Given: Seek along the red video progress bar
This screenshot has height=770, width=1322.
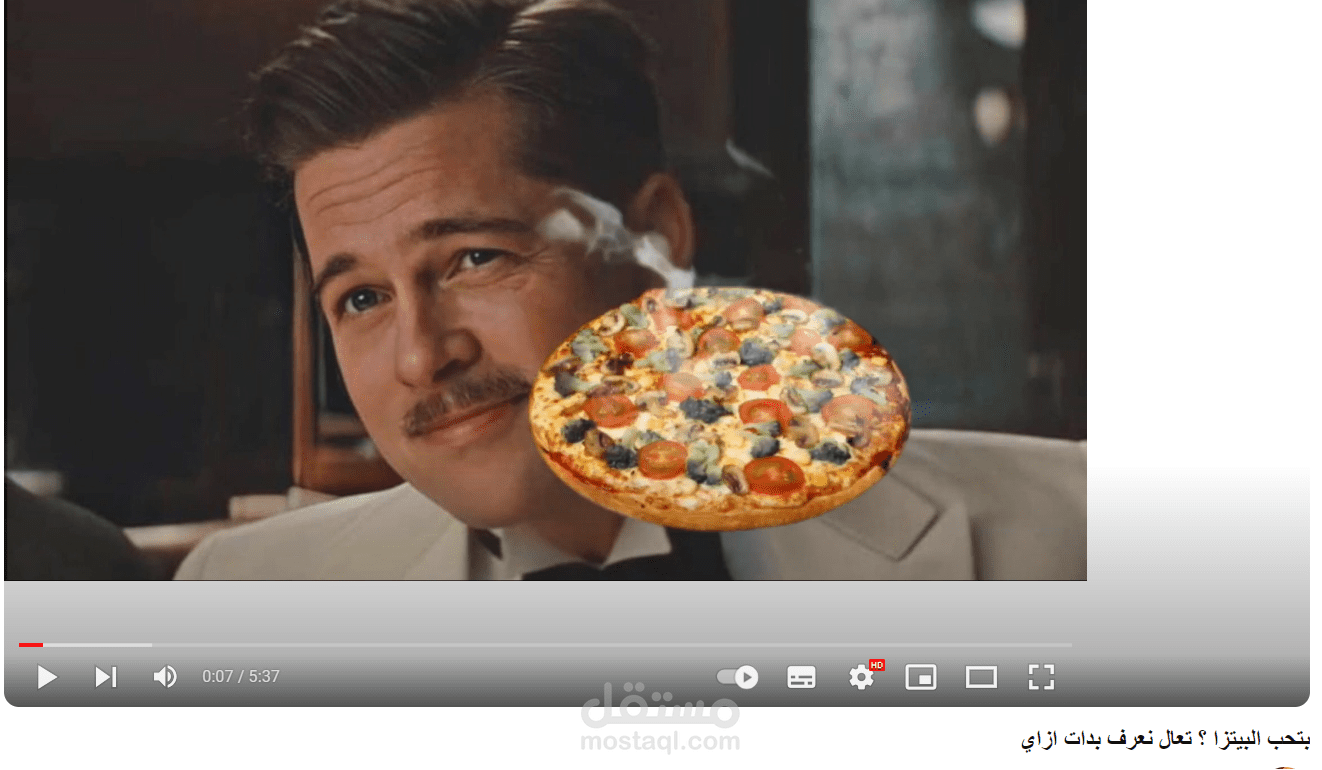Looking at the screenshot, I should pos(545,645).
